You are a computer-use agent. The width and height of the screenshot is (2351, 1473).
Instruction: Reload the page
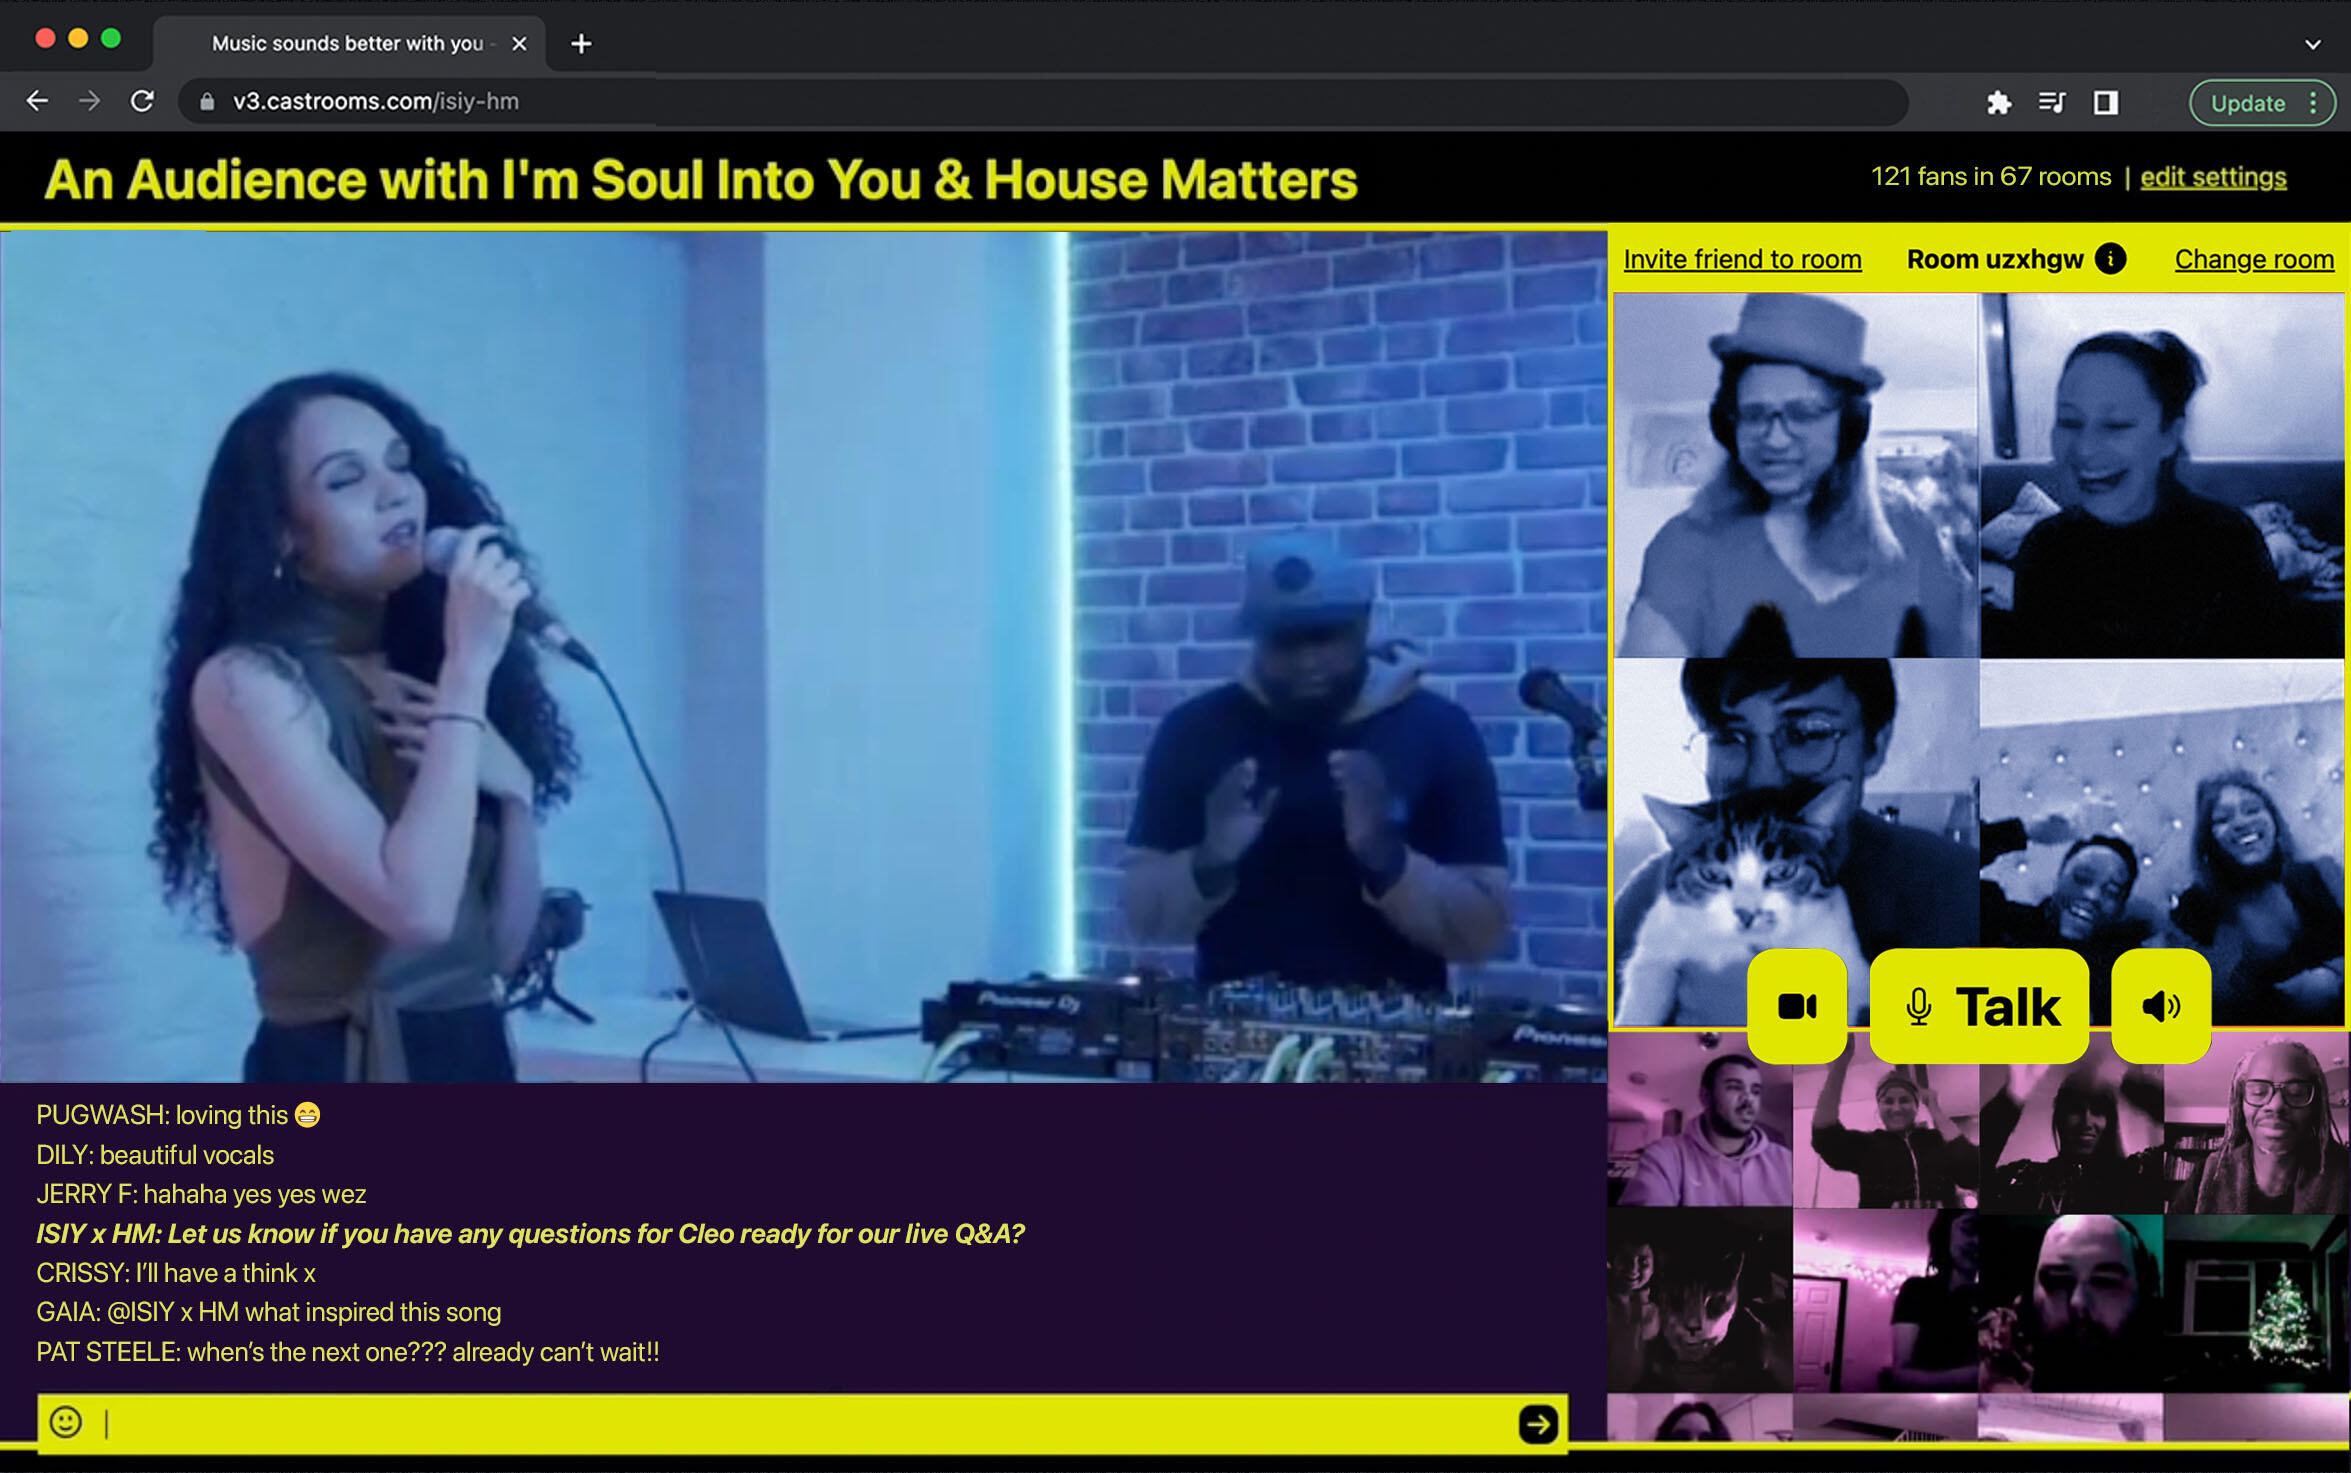(142, 101)
